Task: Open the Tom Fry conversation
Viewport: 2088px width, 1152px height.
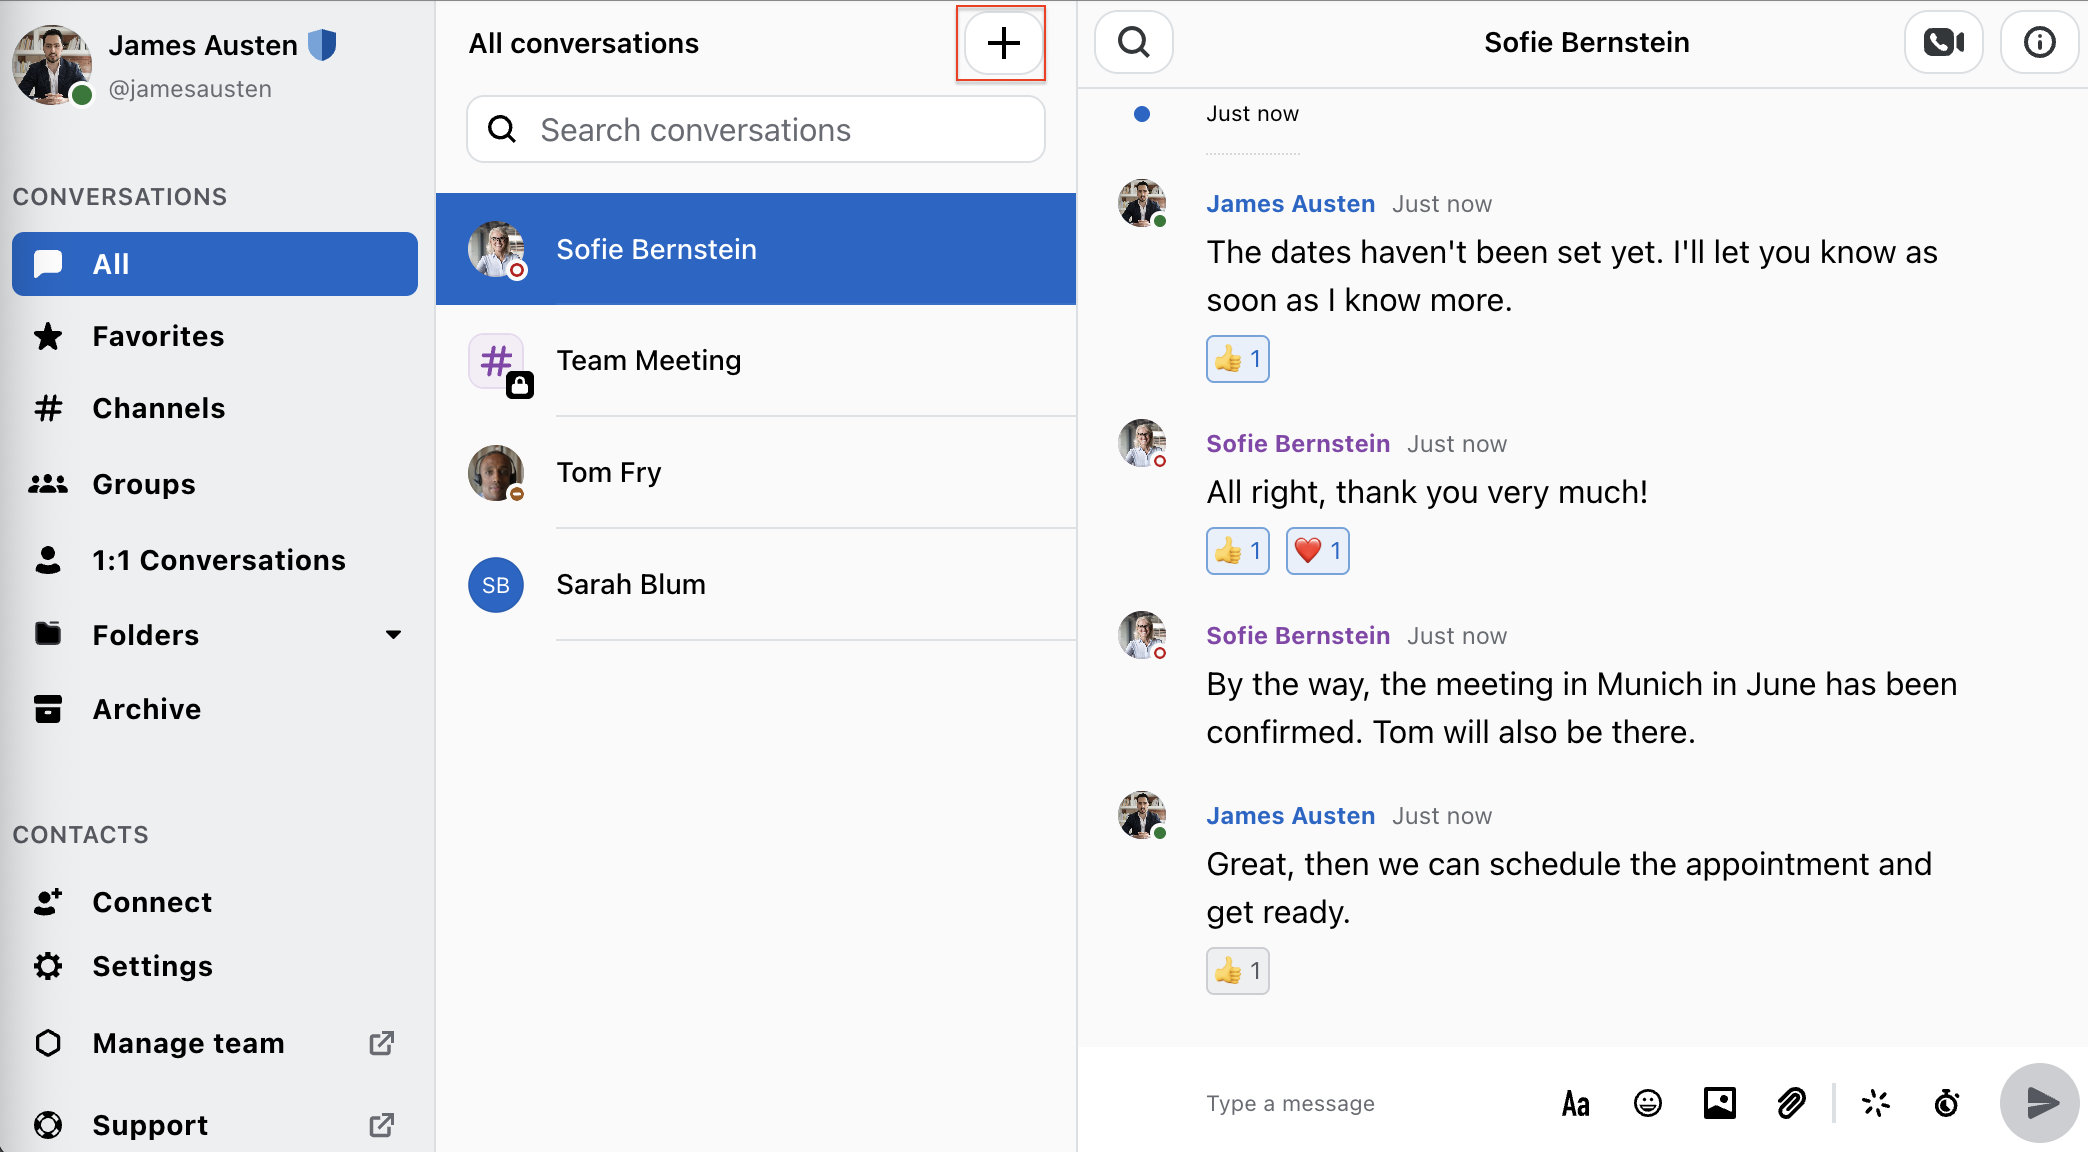Action: (x=756, y=472)
